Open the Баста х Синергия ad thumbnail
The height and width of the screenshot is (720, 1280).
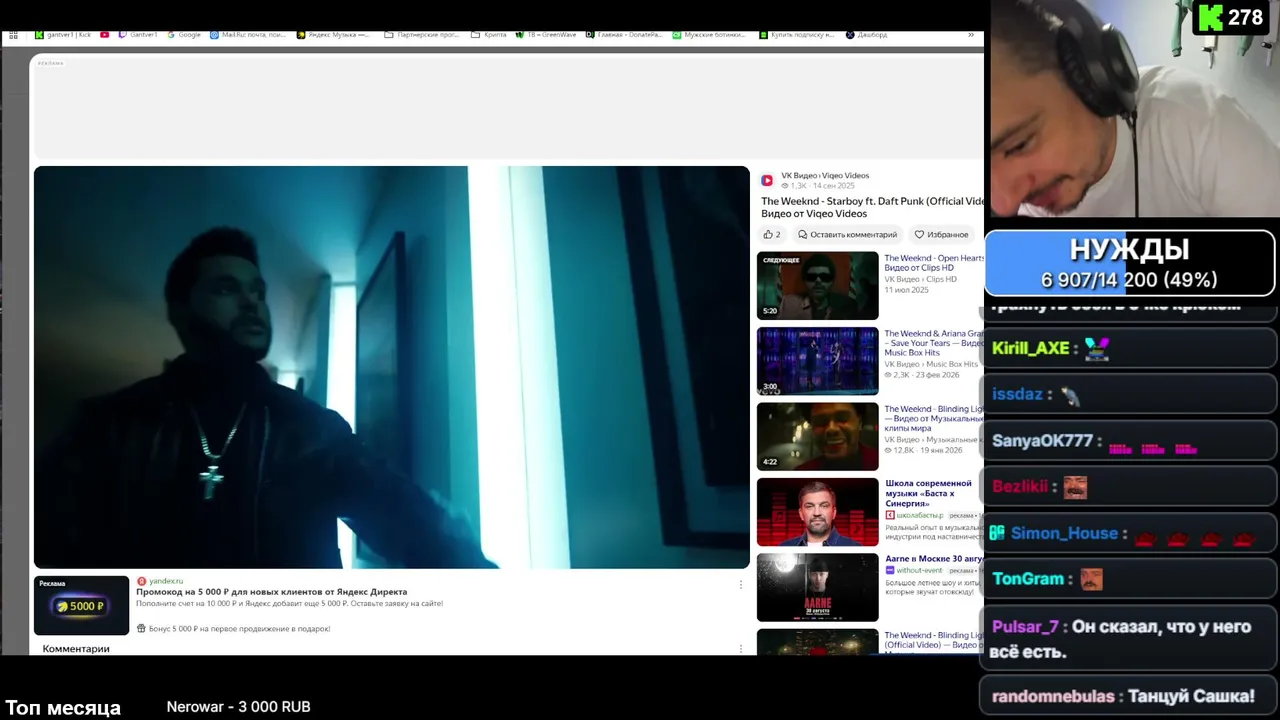[818, 512]
